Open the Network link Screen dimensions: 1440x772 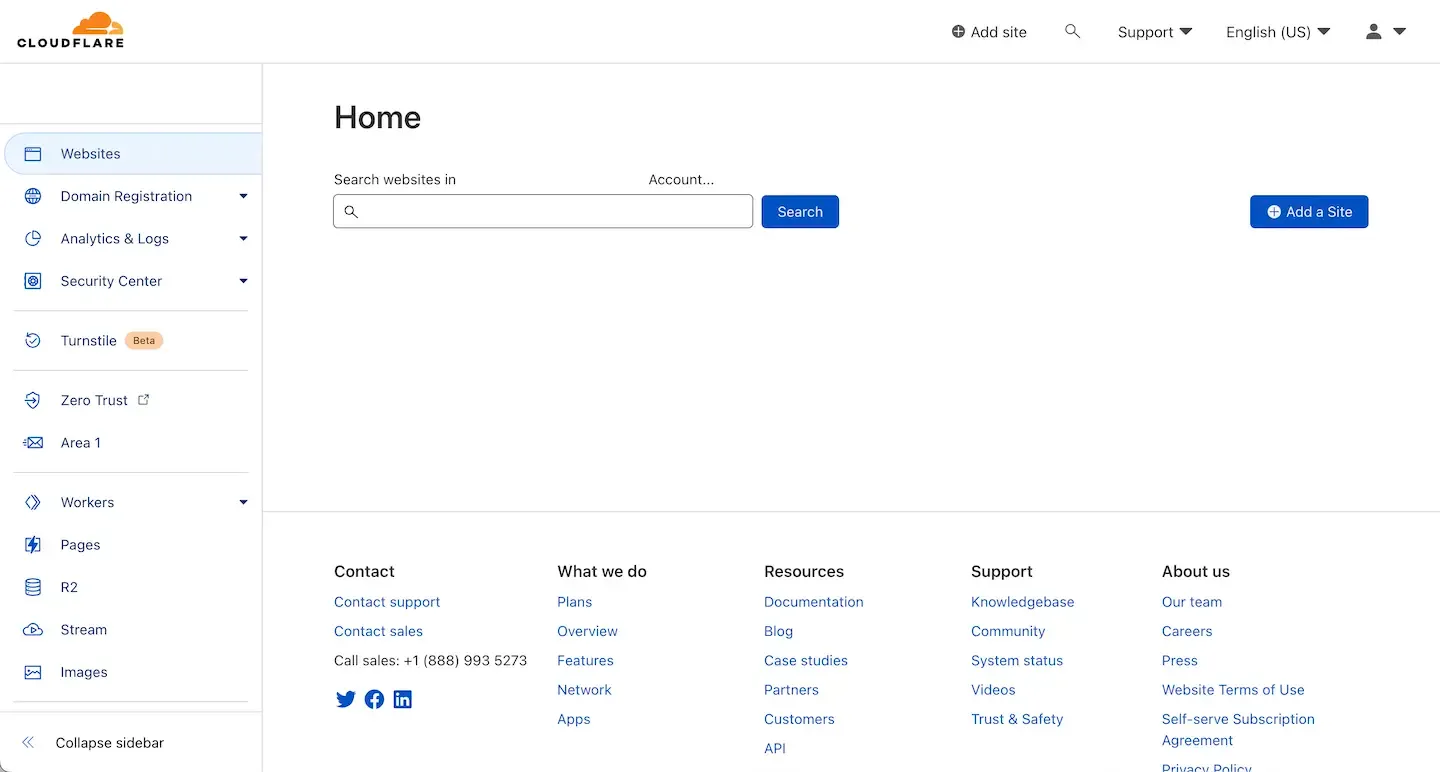coord(584,690)
